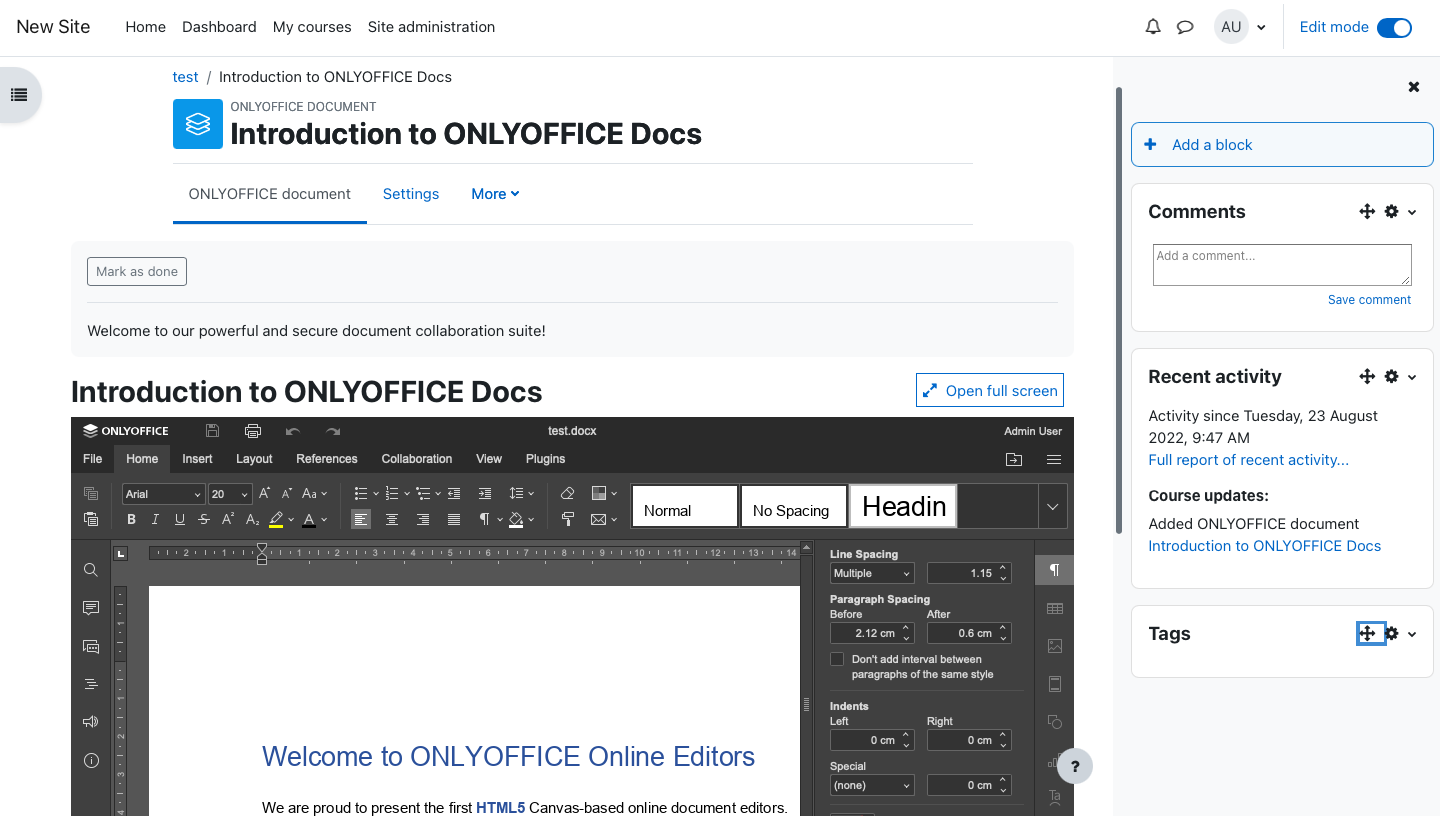
Task: Increase paragraph indent
Action: point(485,494)
